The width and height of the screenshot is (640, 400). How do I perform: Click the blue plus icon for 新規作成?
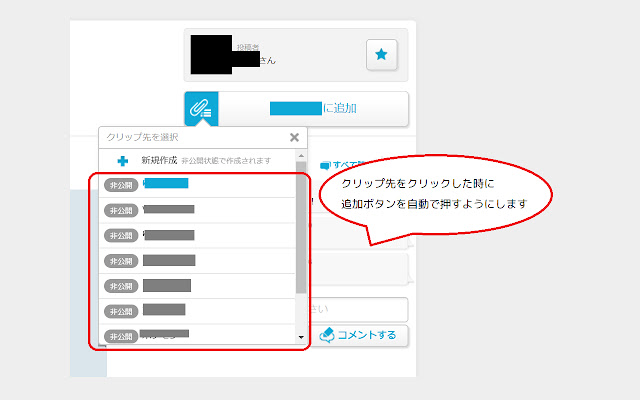122,161
